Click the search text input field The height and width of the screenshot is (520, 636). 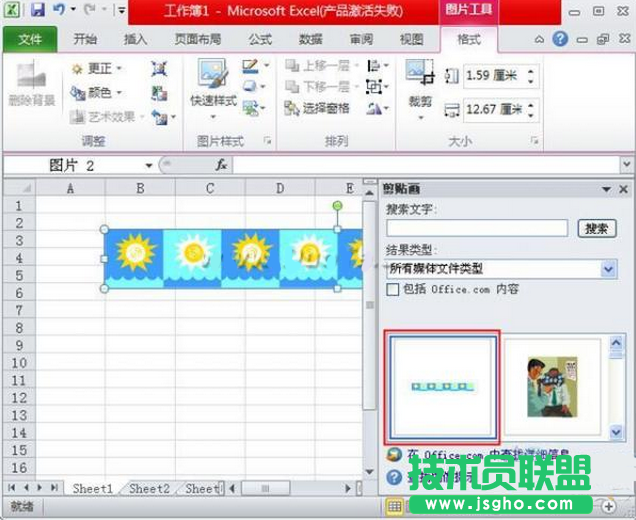point(477,228)
